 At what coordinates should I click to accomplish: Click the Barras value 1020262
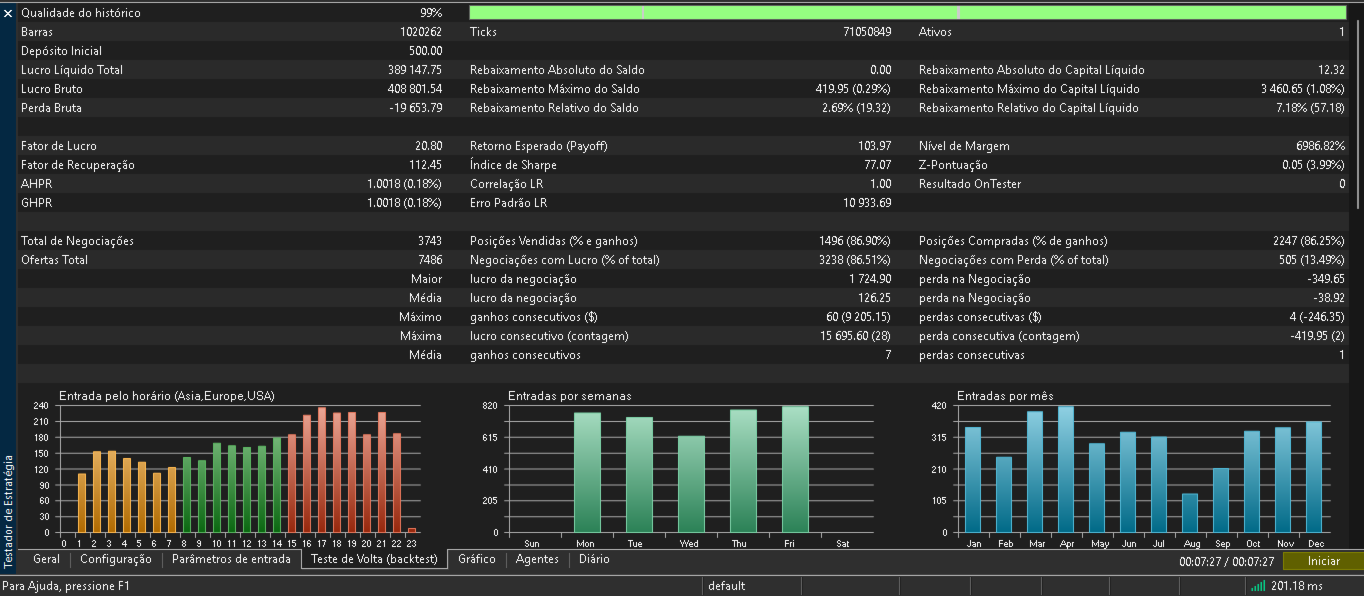[420, 32]
